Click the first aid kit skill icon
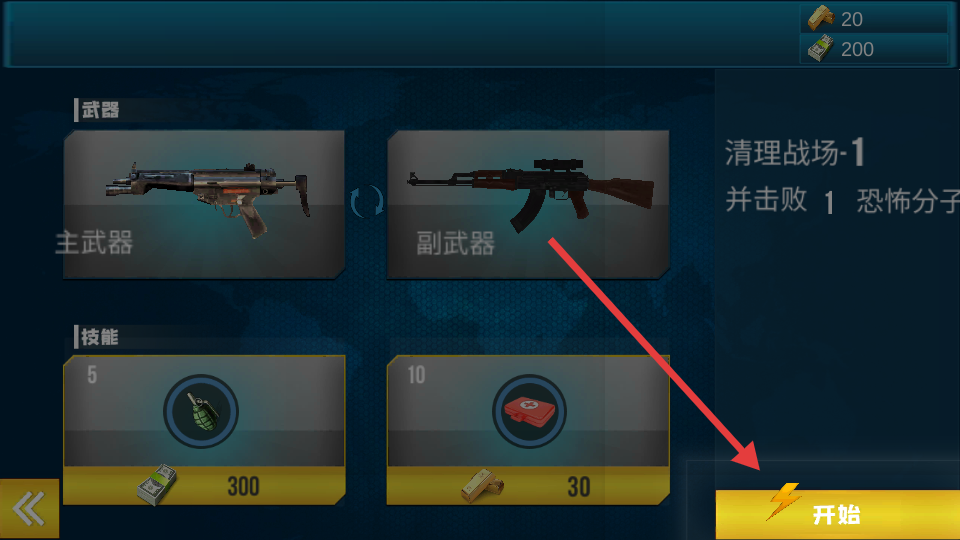960x540 pixels. click(x=529, y=411)
